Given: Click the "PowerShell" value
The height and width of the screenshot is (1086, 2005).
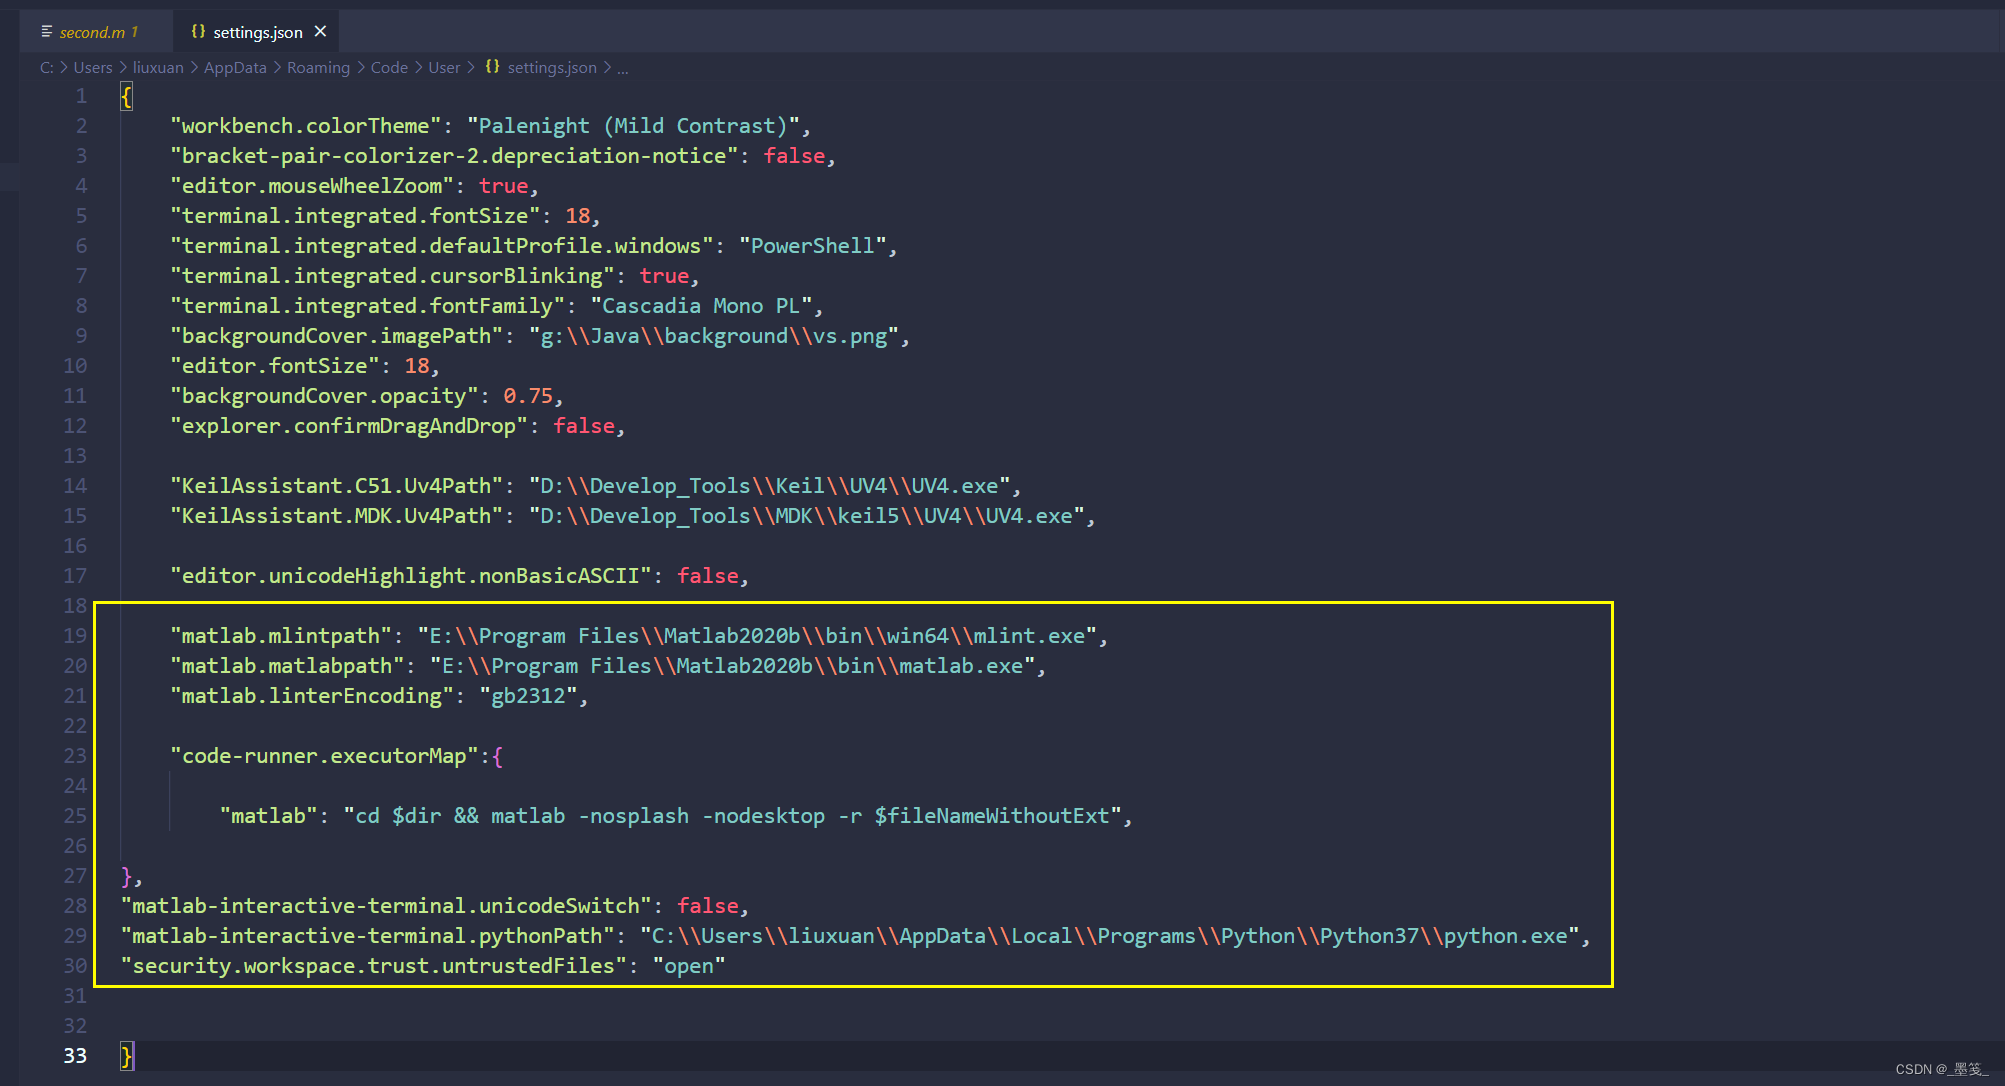Looking at the screenshot, I should (x=812, y=246).
